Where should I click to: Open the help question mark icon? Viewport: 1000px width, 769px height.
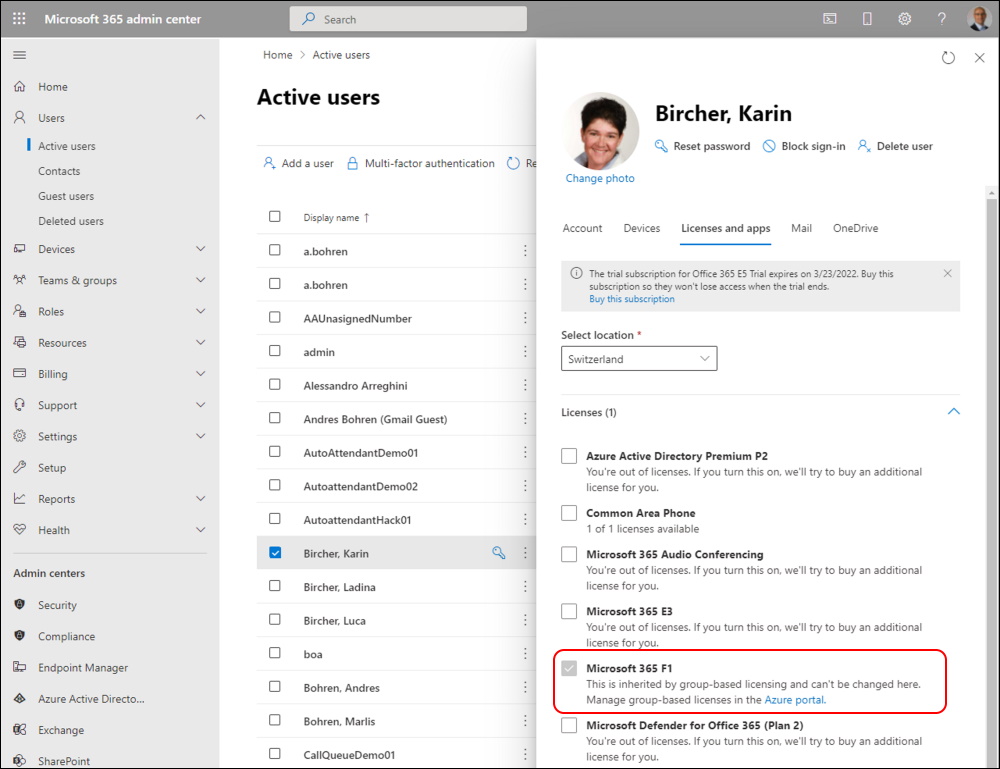pos(941,18)
